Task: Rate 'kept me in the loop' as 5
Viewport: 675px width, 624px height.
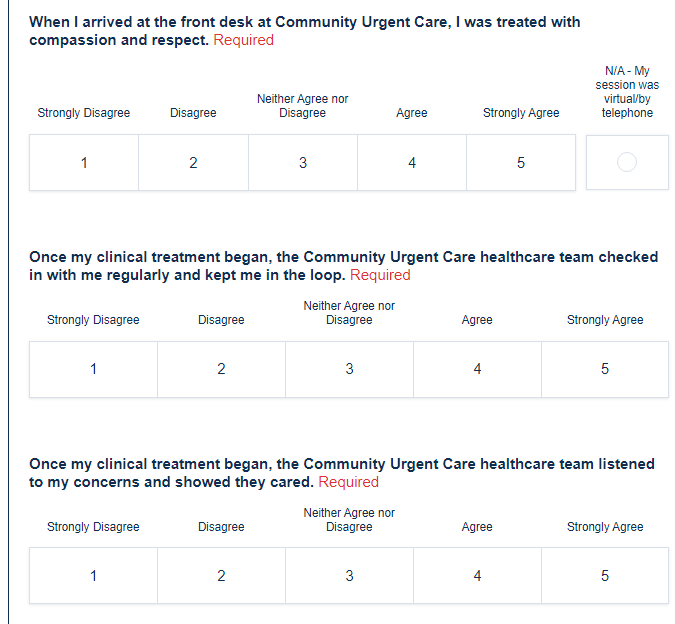Action: point(605,369)
